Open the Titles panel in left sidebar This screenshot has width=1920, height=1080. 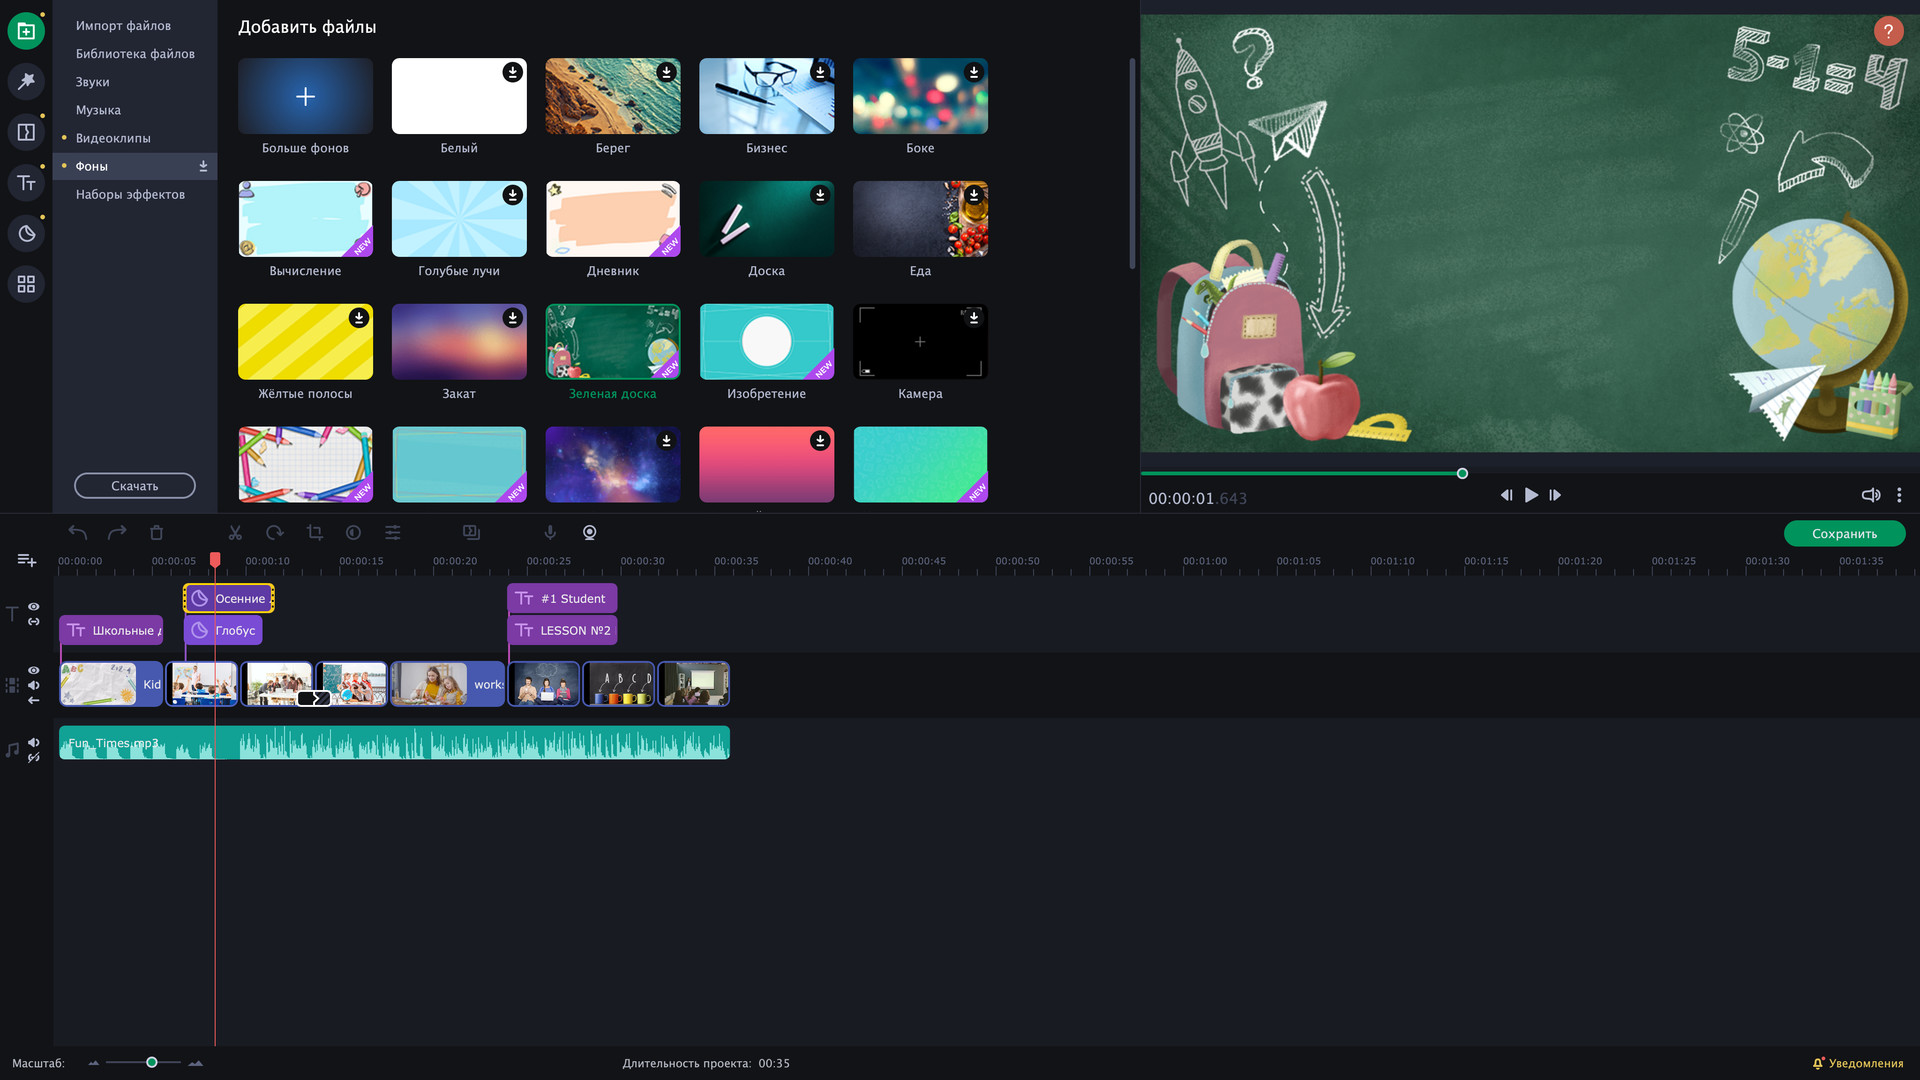pyautogui.click(x=26, y=183)
